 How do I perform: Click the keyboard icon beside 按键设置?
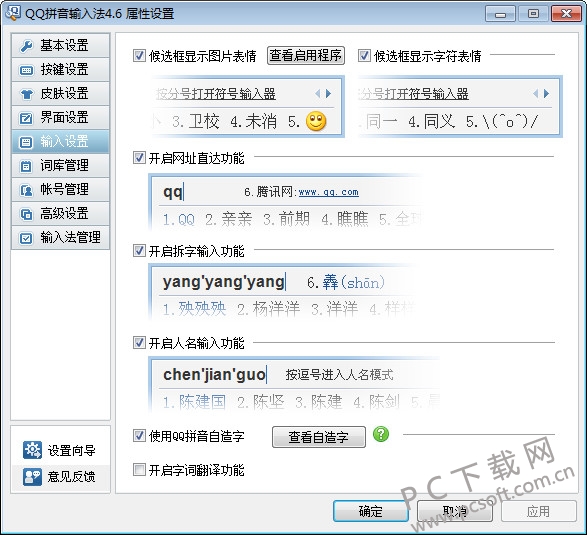tap(26, 70)
